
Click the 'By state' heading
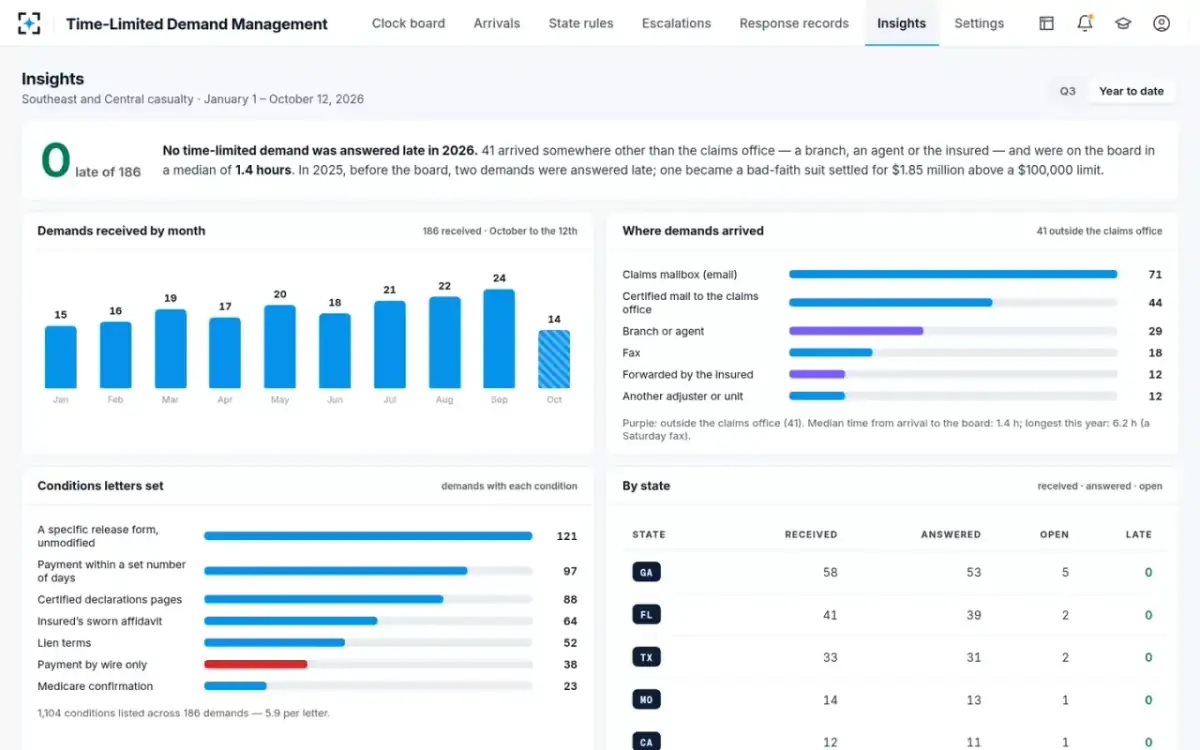646,486
